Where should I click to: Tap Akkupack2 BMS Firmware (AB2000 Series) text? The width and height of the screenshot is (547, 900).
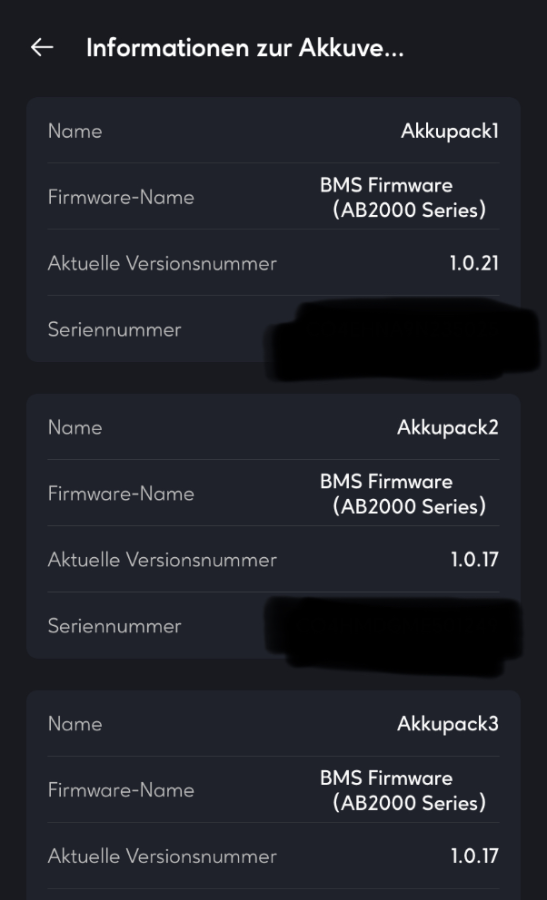403,494
